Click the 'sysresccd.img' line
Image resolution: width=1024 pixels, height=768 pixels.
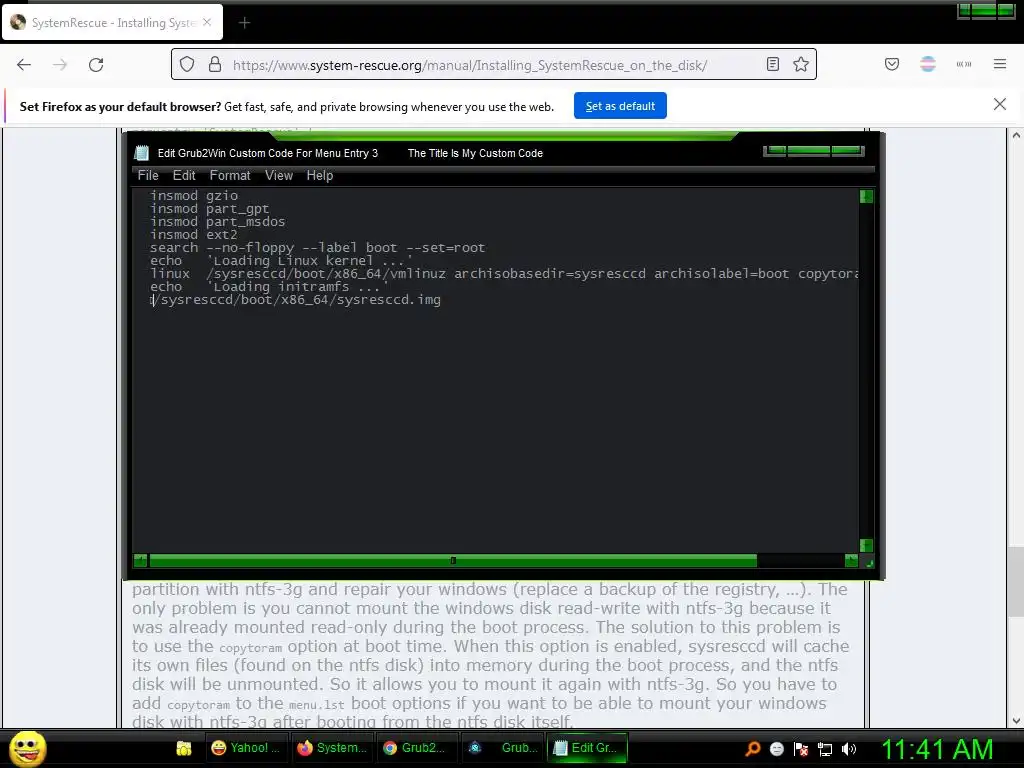(x=295, y=300)
